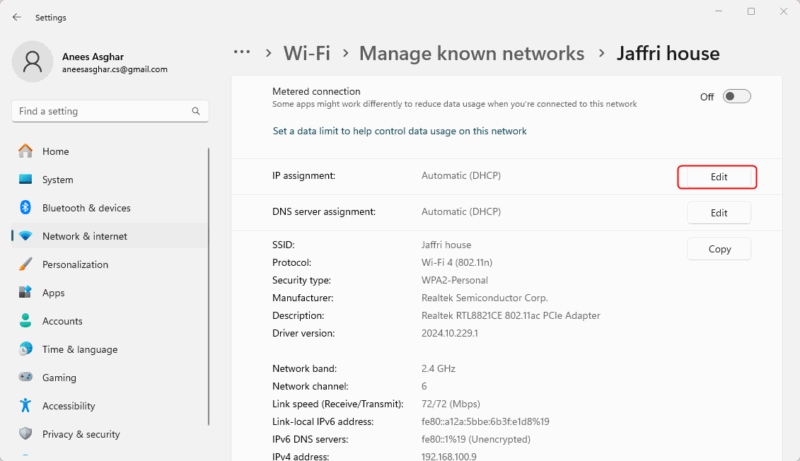This screenshot has height=461, width=800.
Task: Copy the network properties
Action: coord(718,249)
